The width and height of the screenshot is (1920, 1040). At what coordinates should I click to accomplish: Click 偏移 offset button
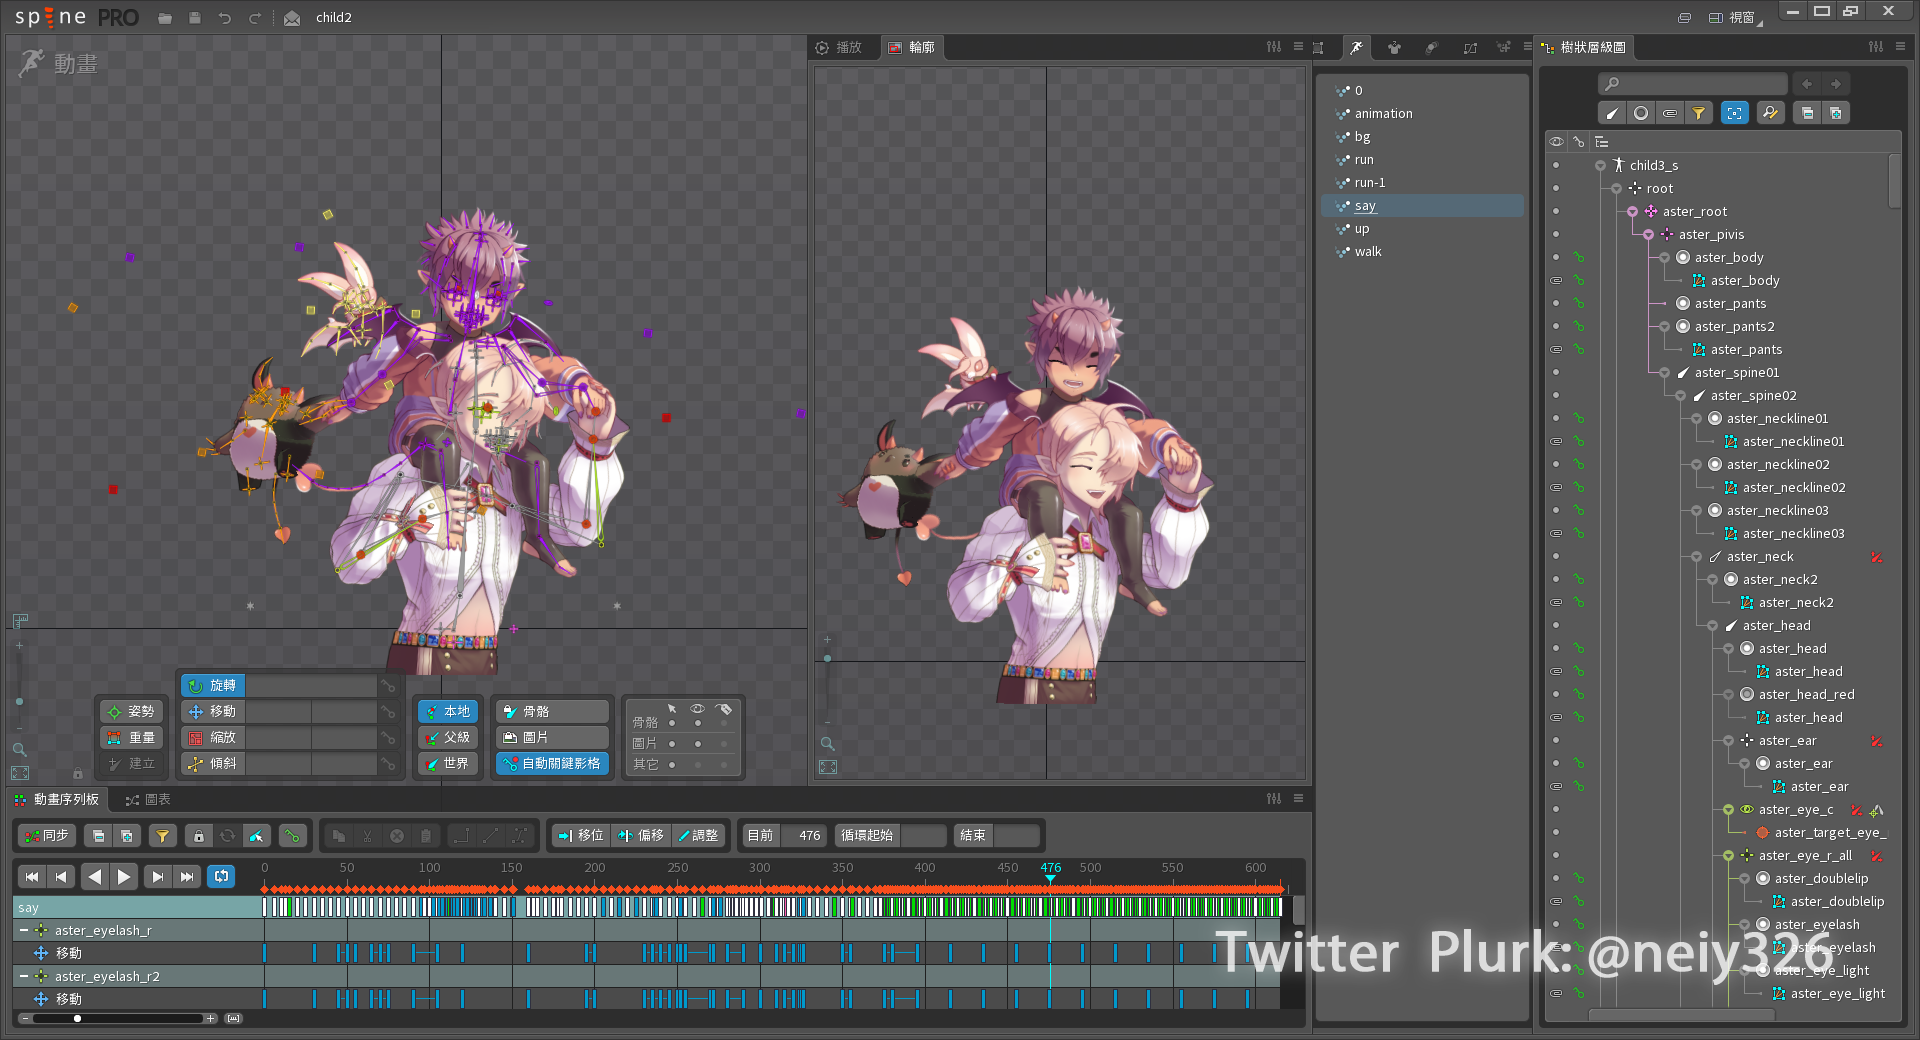[640, 836]
